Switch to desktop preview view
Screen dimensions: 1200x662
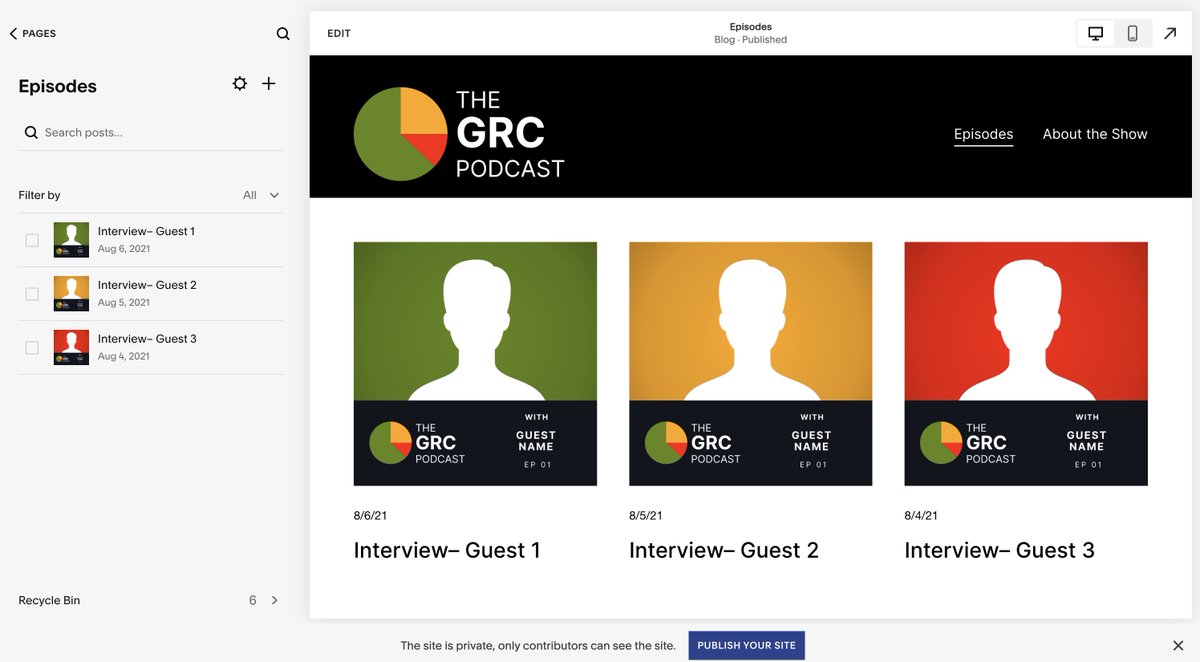(x=1096, y=34)
